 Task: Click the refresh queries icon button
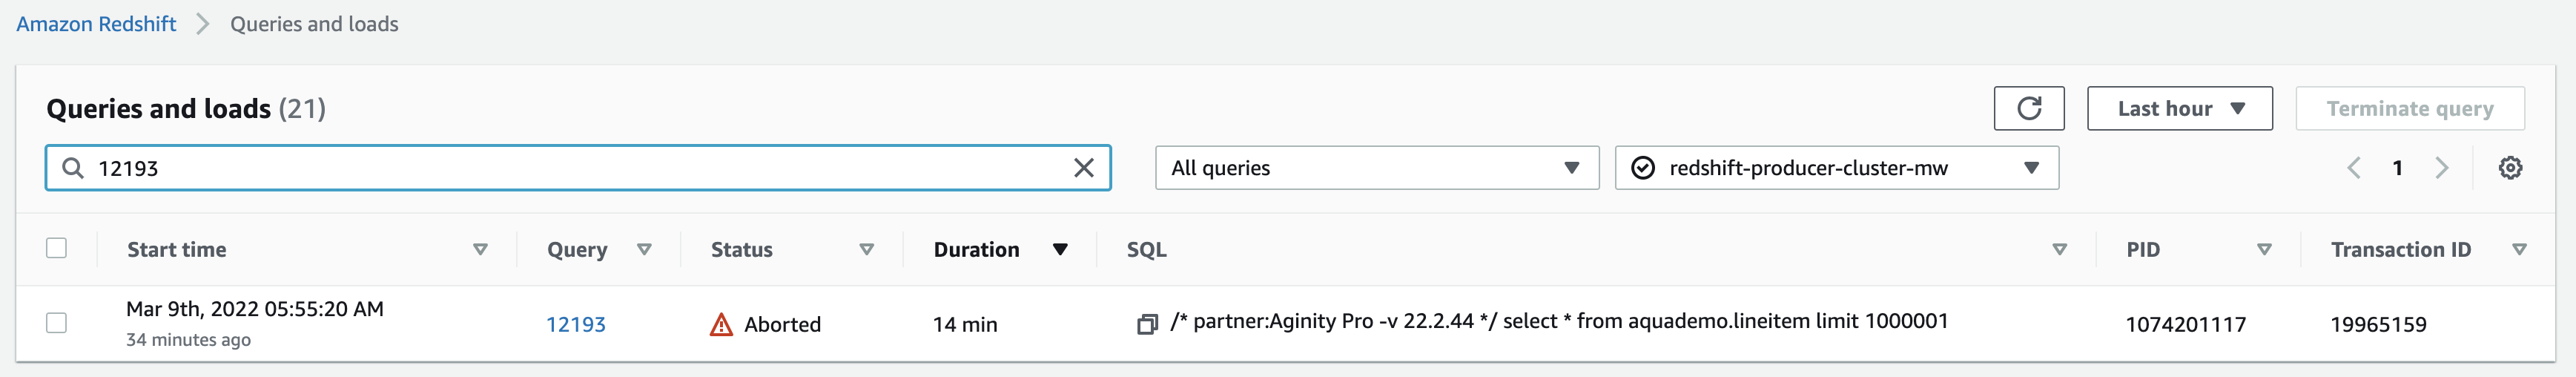point(2028,108)
